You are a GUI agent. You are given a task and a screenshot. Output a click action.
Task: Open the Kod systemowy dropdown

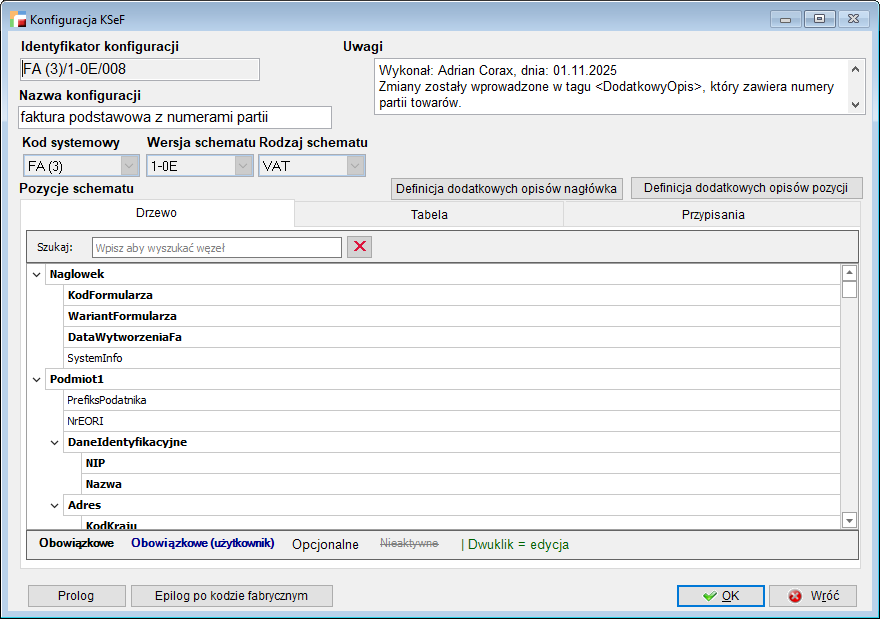(129, 166)
